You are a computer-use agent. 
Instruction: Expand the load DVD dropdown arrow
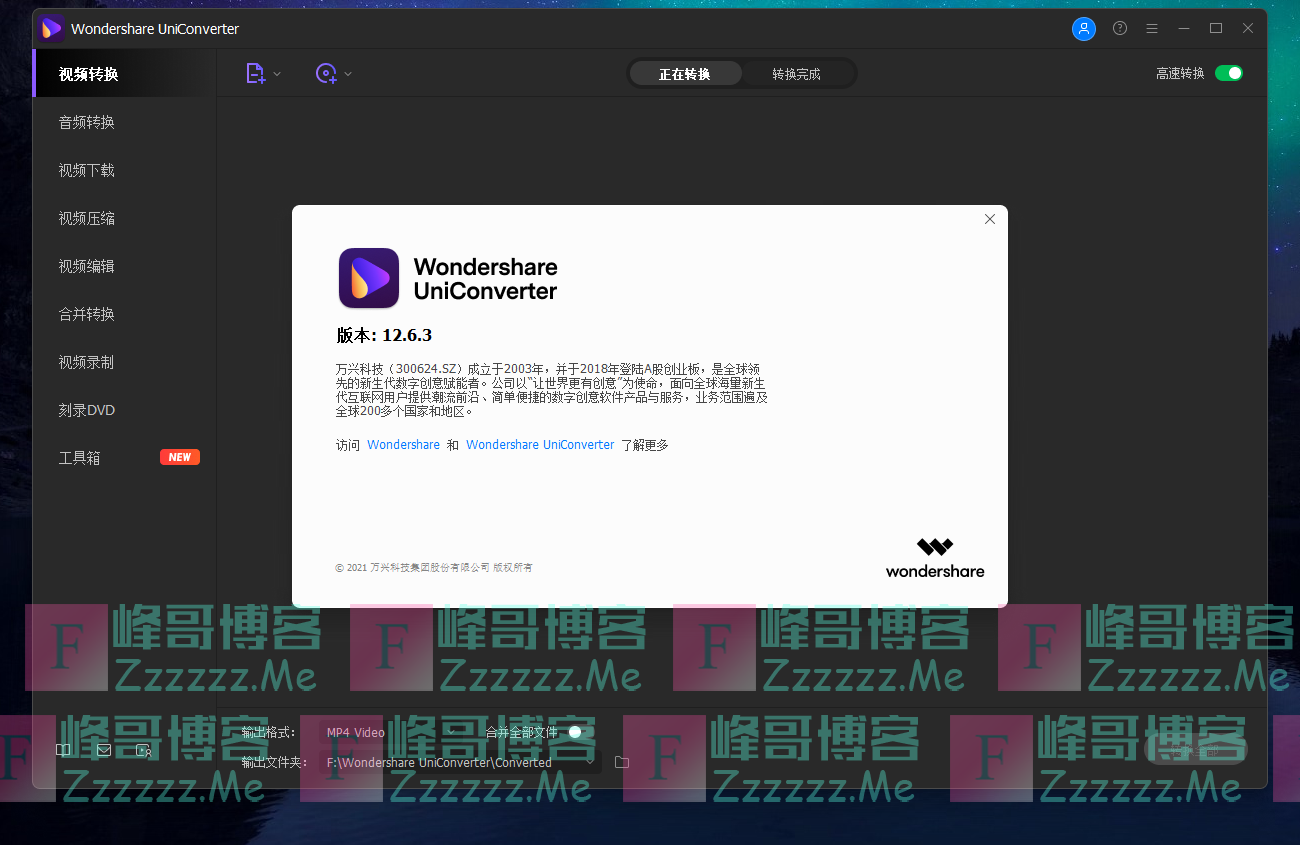pos(348,74)
